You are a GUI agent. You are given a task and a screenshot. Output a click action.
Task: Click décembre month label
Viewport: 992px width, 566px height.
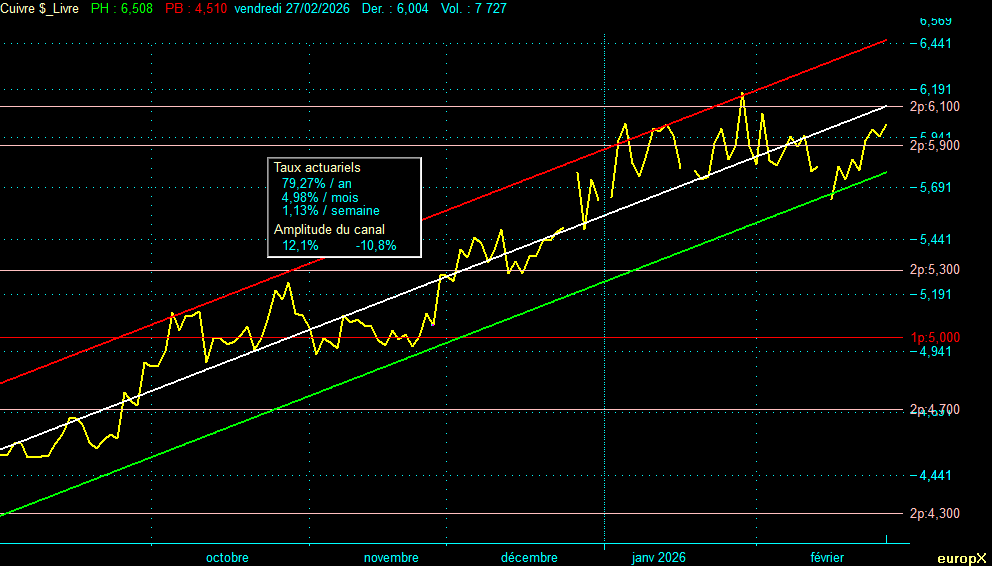(x=529, y=557)
